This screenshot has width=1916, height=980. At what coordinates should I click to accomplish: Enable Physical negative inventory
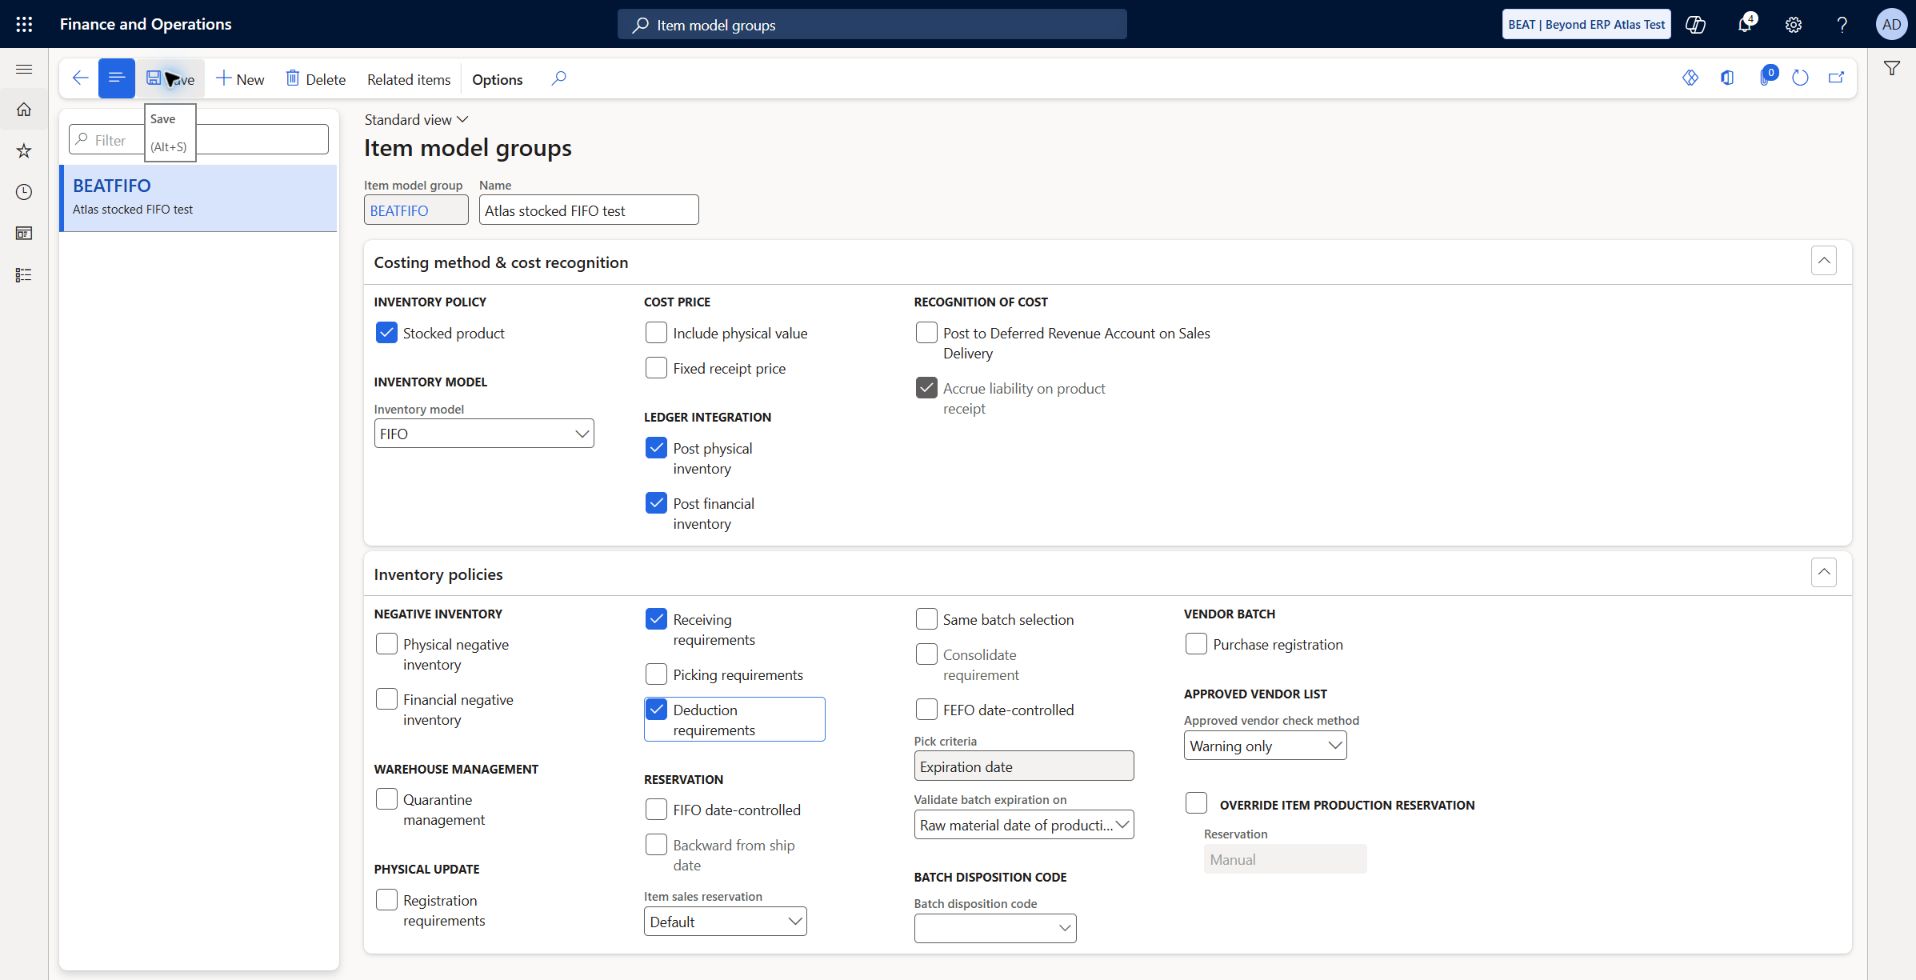coord(387,644)
